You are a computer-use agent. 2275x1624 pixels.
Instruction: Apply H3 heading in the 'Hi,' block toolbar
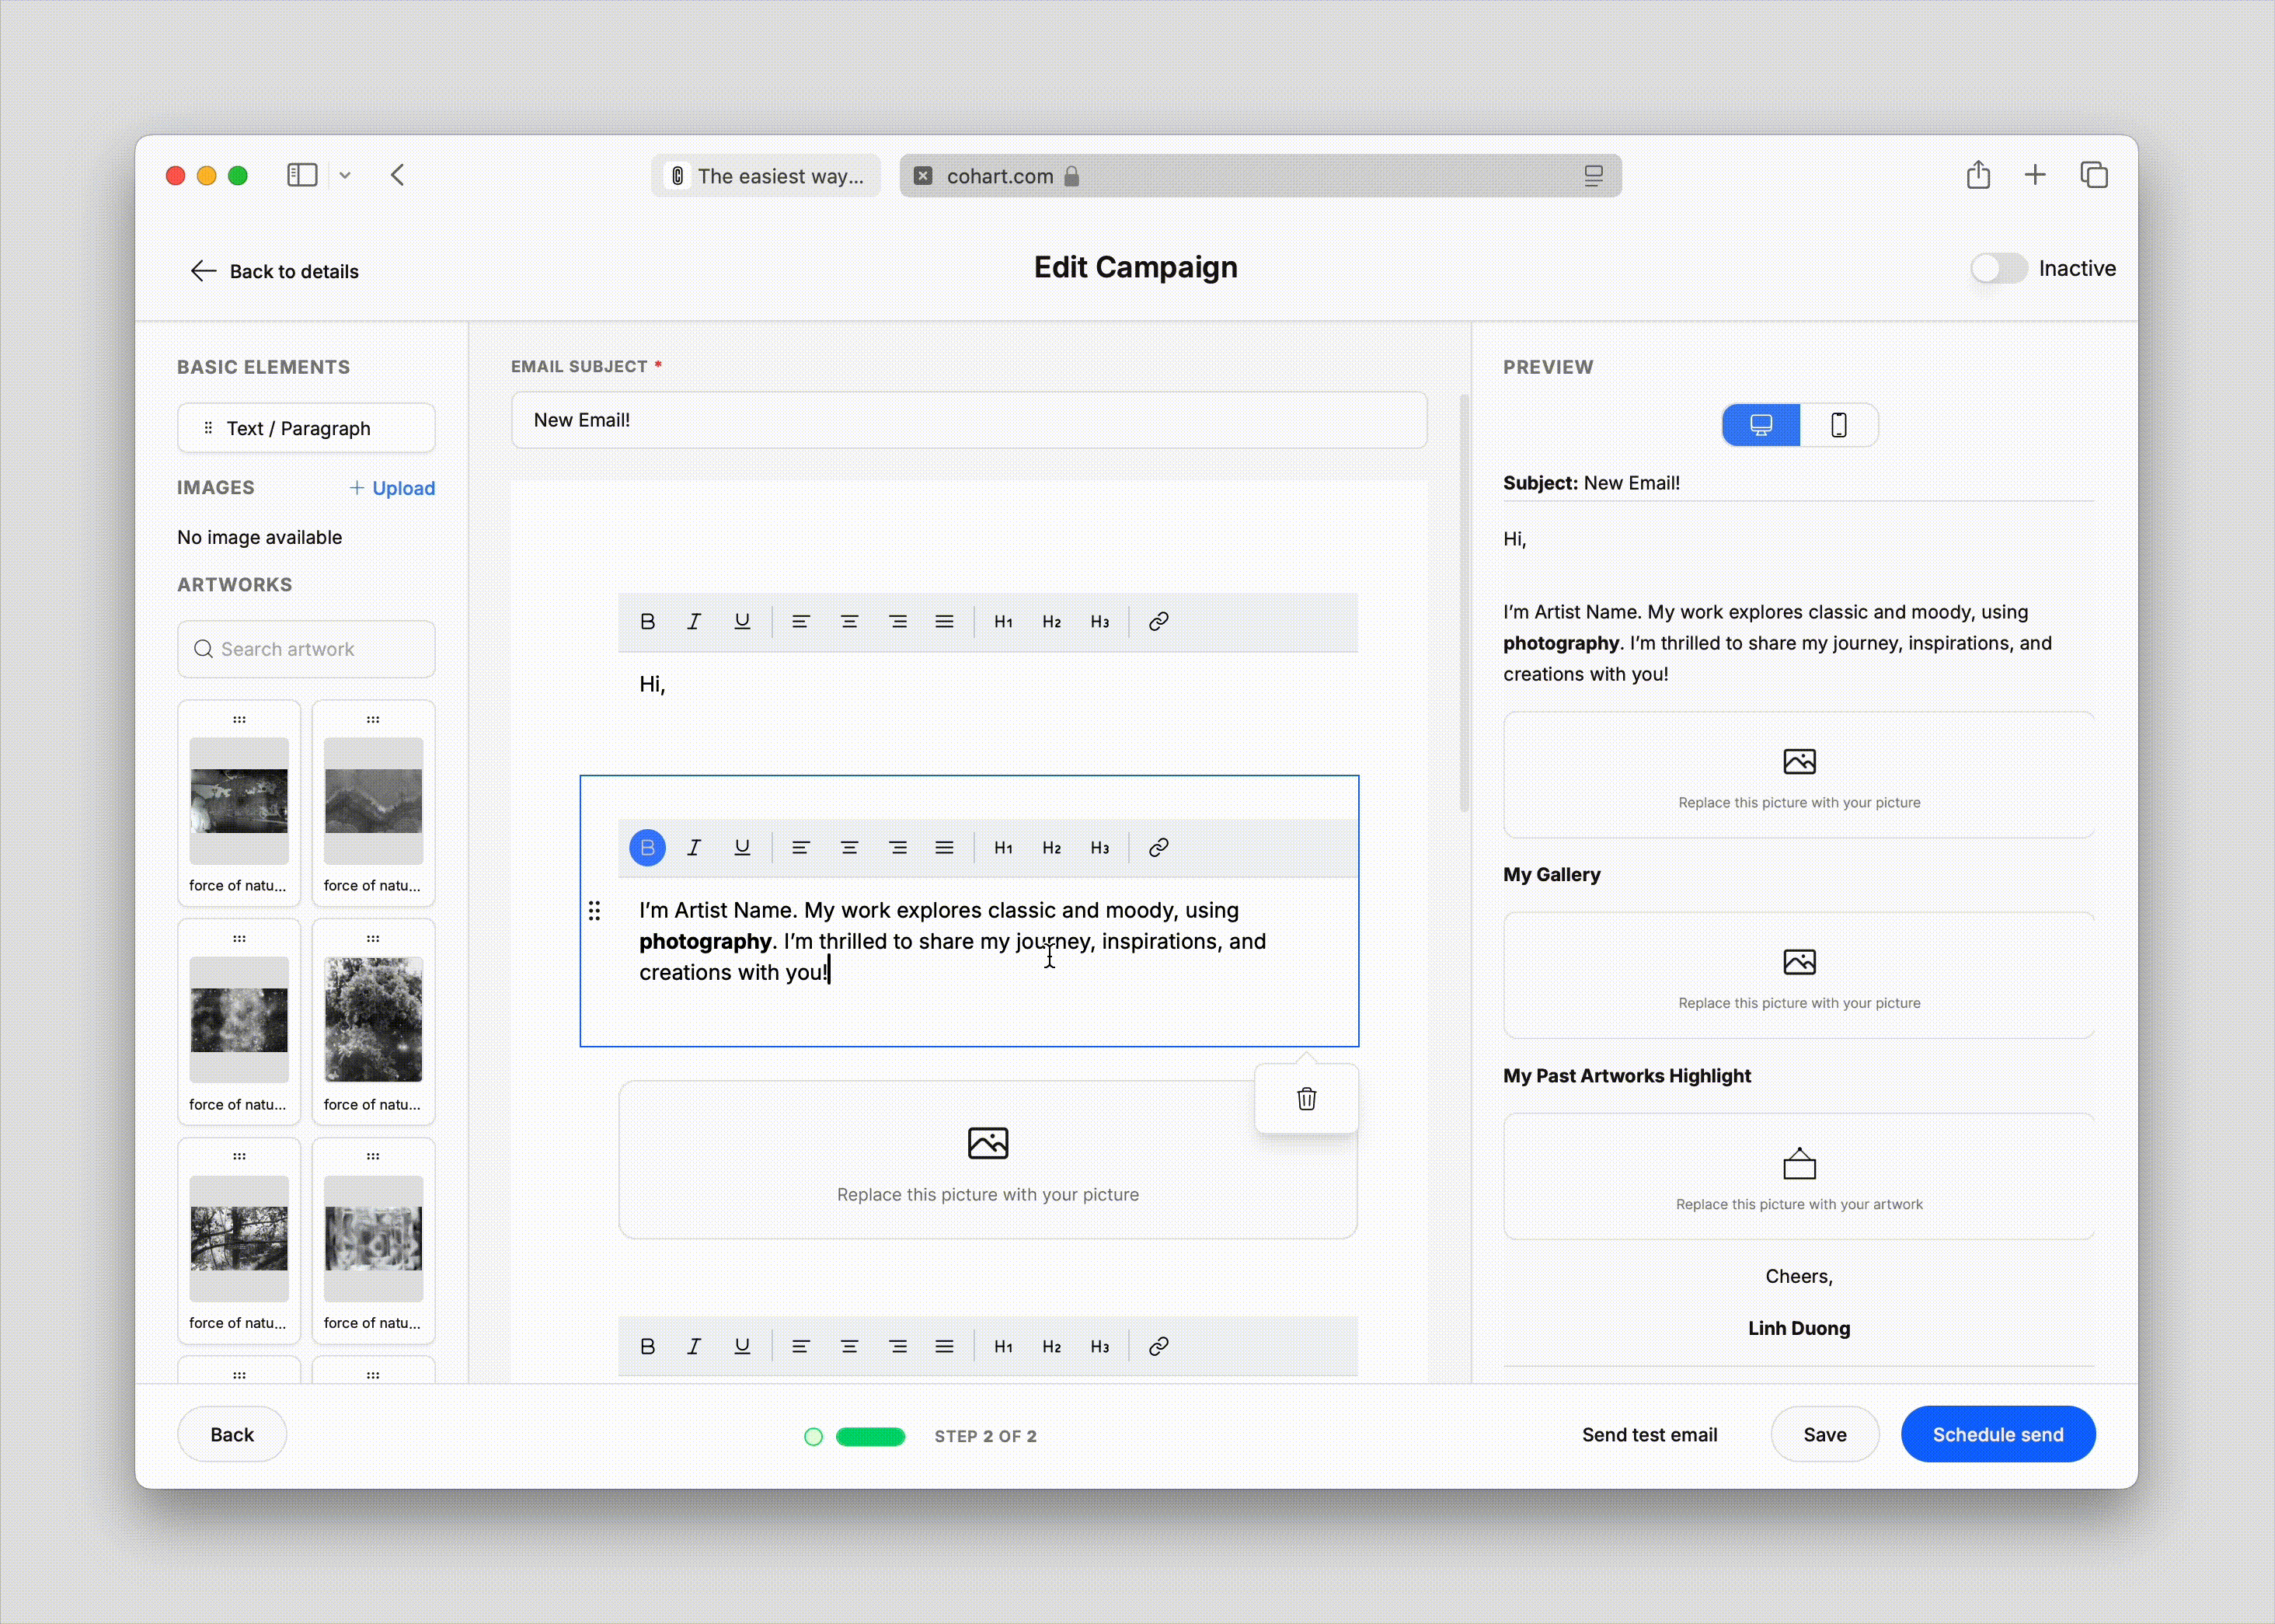(x=1100, y=622)
